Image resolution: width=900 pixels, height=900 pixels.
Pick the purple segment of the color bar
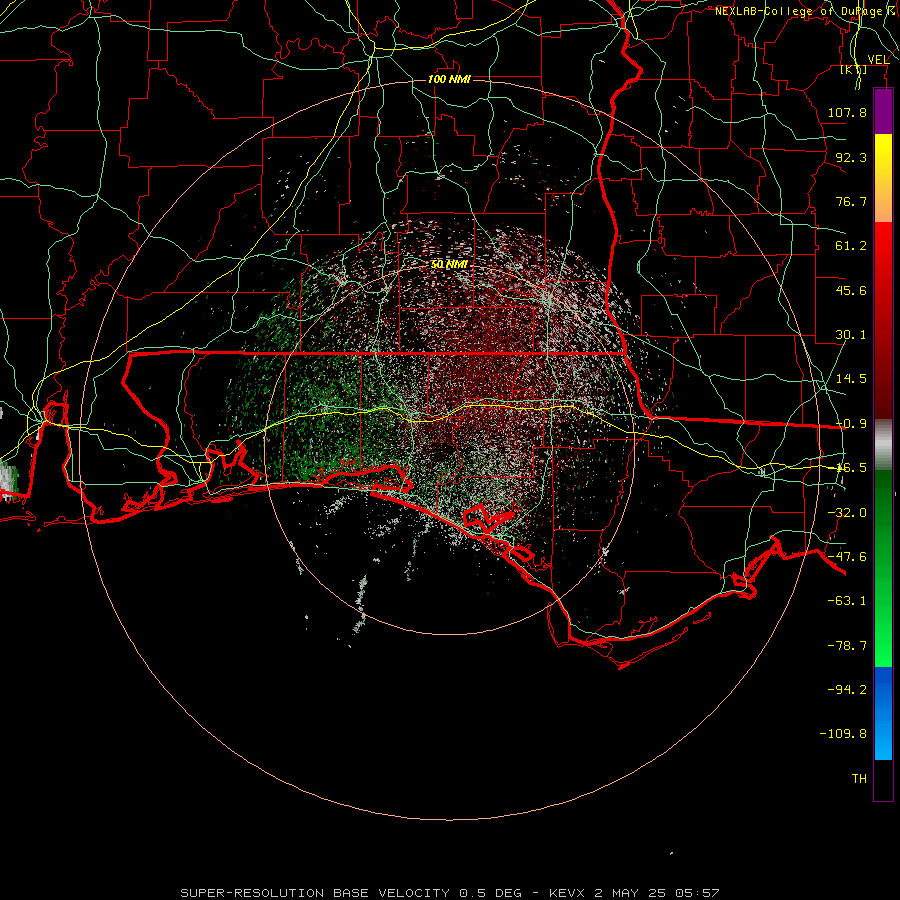[x=883, y=112]
